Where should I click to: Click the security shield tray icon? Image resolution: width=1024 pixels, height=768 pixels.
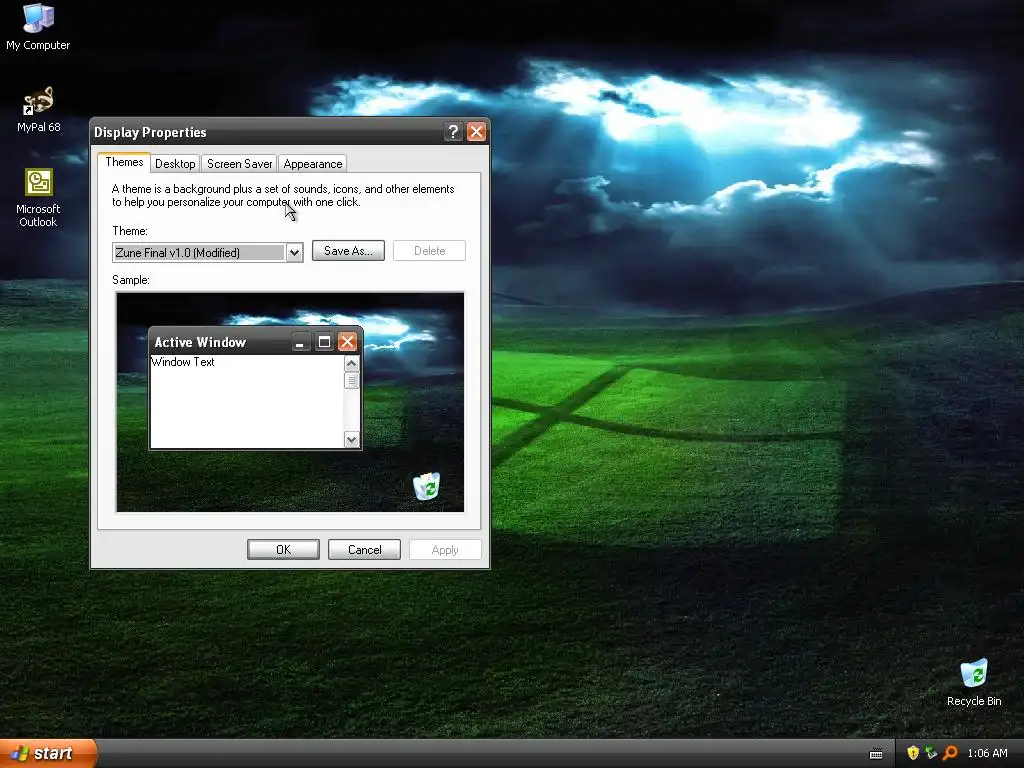[913, 753]
